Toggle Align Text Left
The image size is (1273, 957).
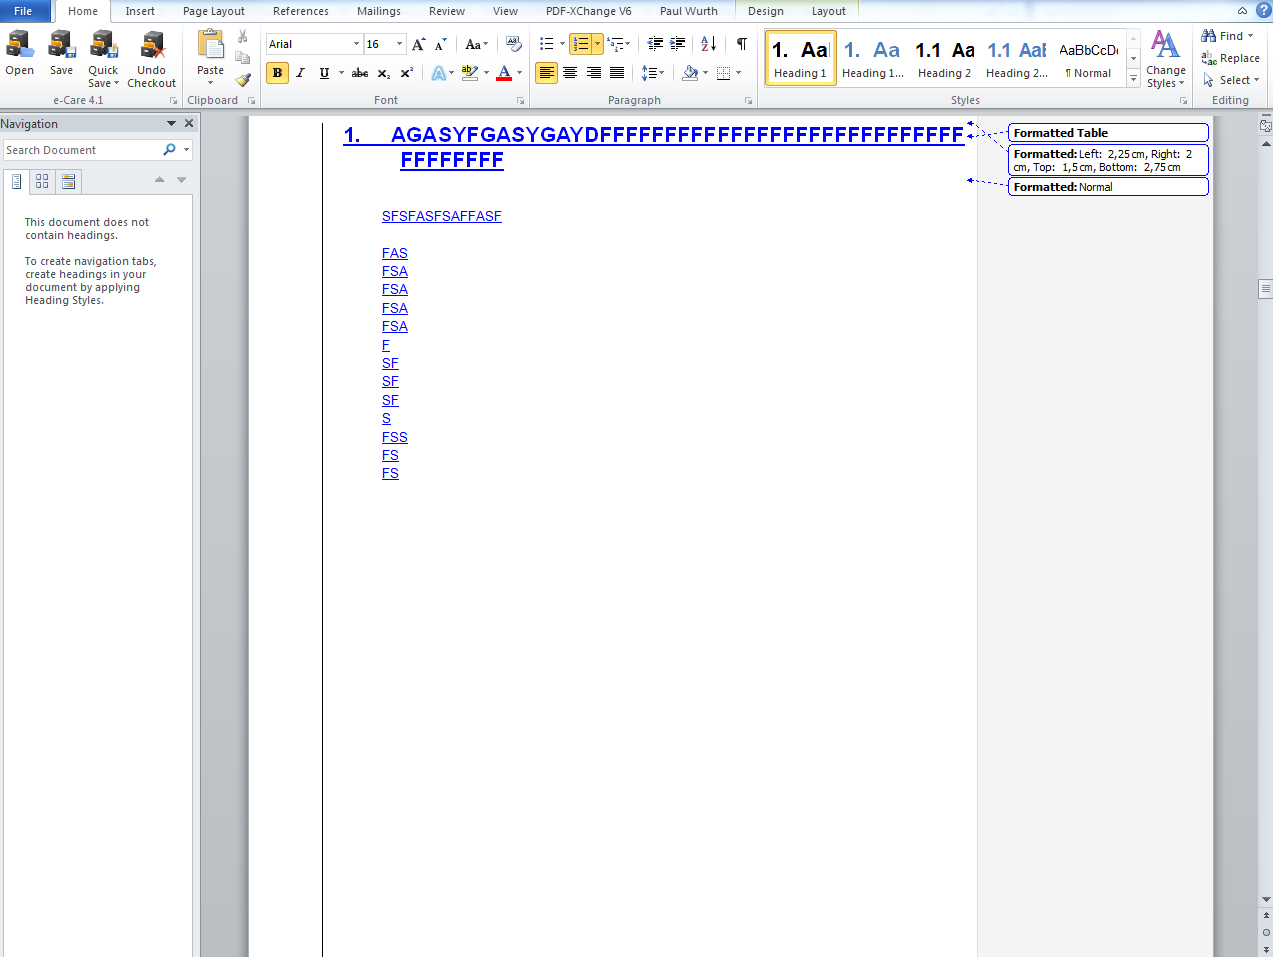pos(546,73)
